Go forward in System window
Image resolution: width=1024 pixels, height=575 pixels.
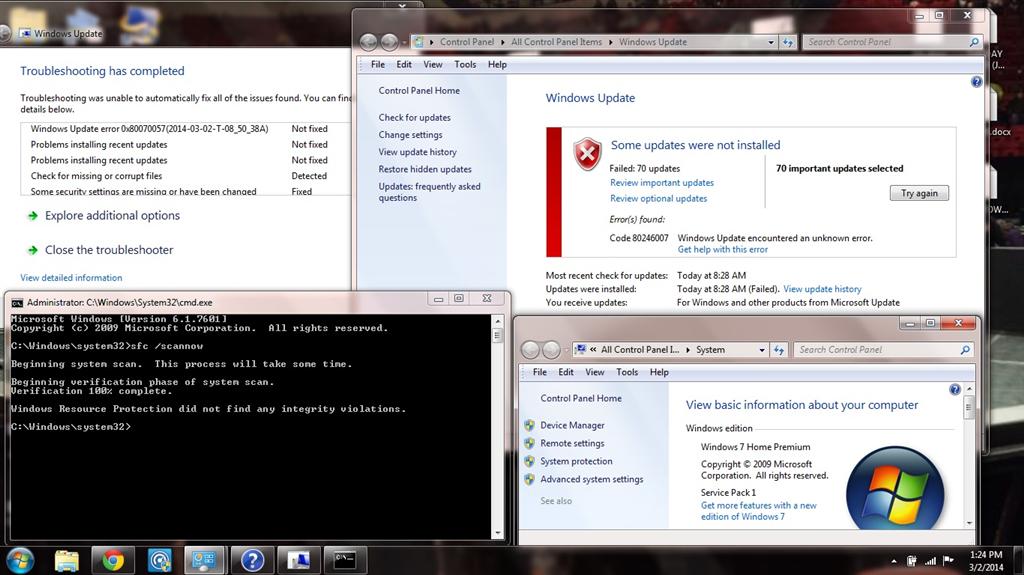tap(551, 350)
